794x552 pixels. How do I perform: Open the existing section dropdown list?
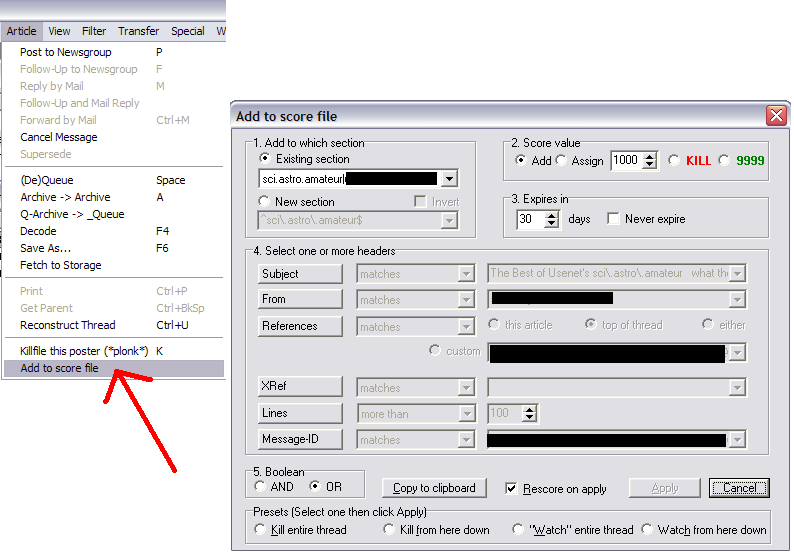449,179
